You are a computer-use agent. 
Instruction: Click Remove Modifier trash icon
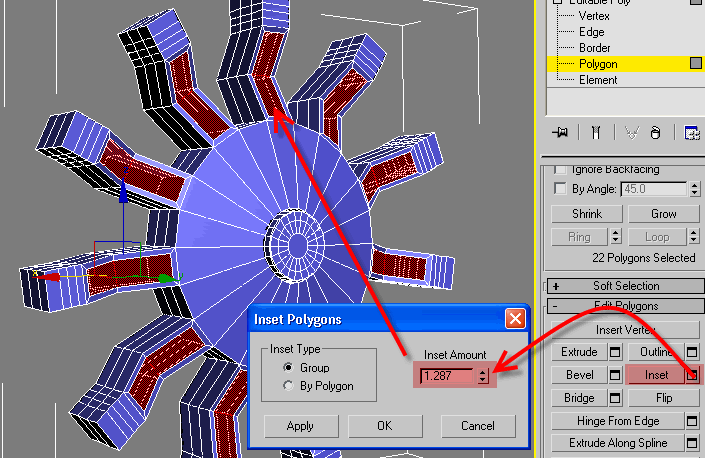click(656, 132)
